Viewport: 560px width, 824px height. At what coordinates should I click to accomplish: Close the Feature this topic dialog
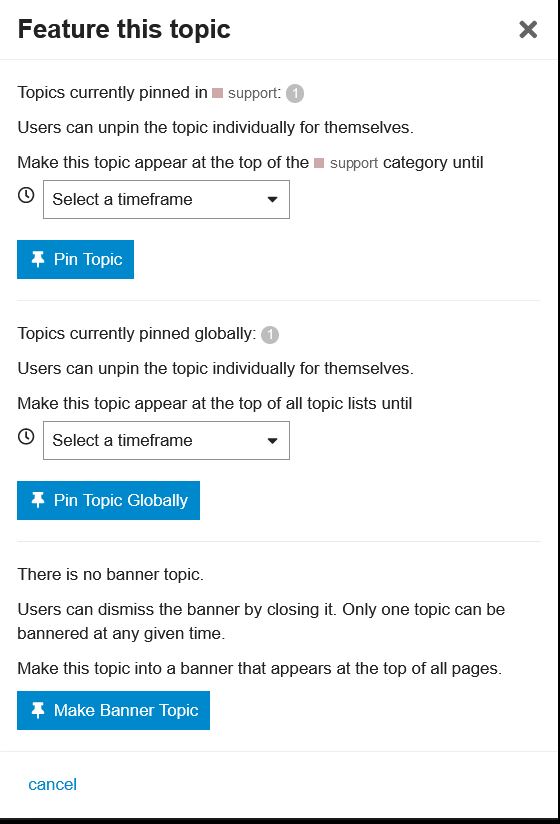(x=528, y=29)
